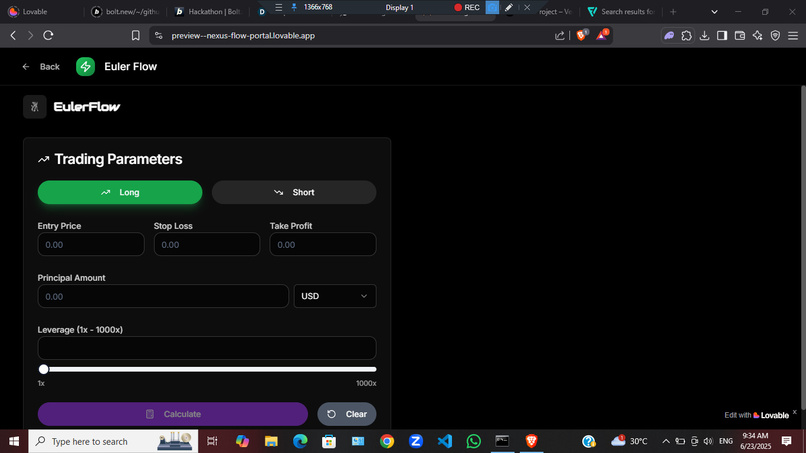Open the Brave Wallet icon
The height and width of the screenshot is (453, 806).
[x=740, y=35]
